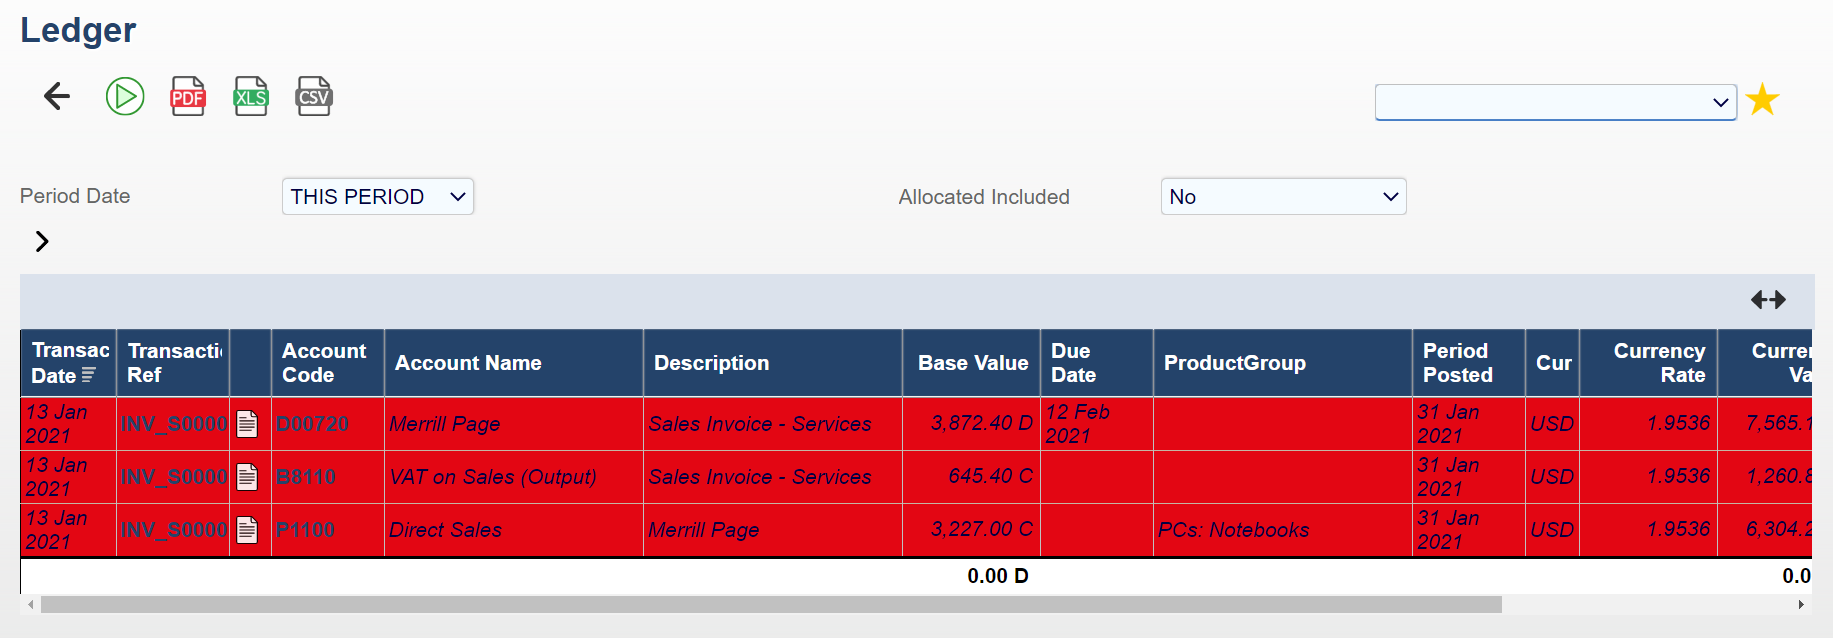1833x638 pixels.
Task: Click the back arrow icon
Action: pos(57,96)
